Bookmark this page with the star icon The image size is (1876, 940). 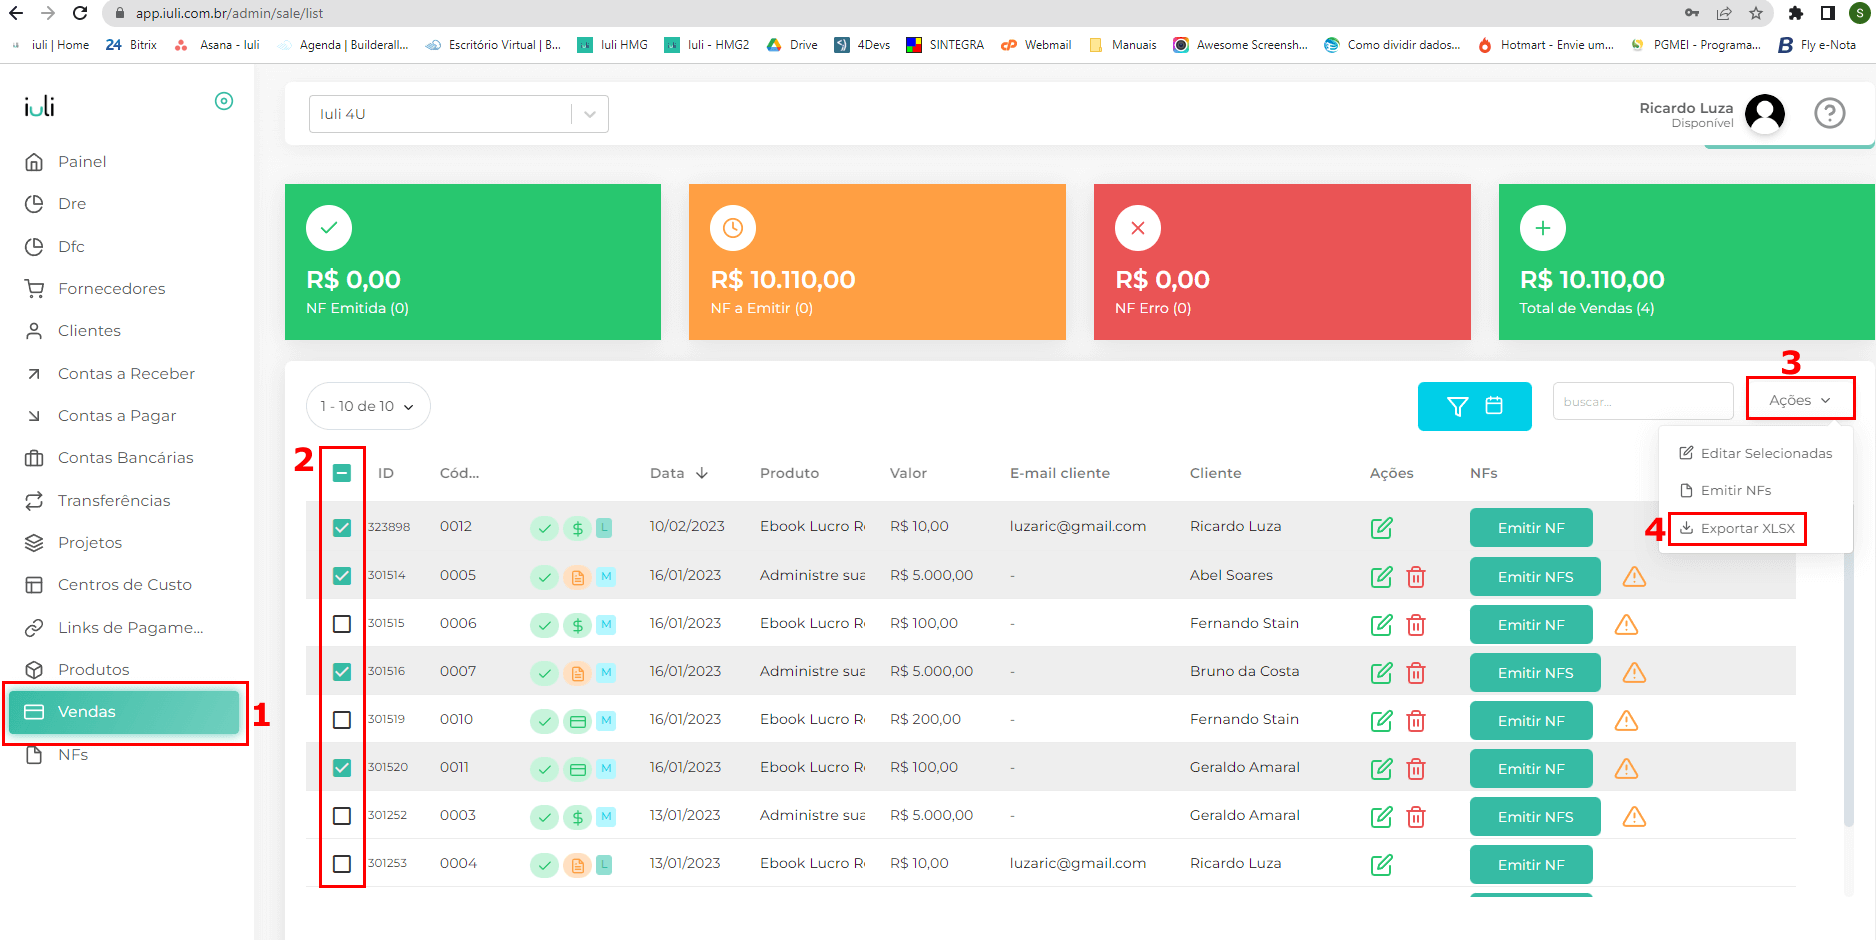(1756, 13)
